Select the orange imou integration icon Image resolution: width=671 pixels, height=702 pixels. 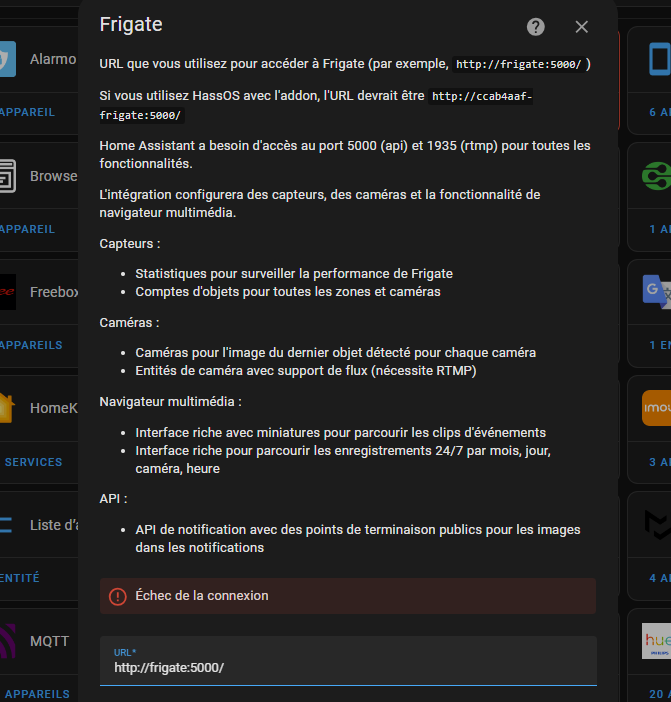pyautogui.click(x=657, y=408)
